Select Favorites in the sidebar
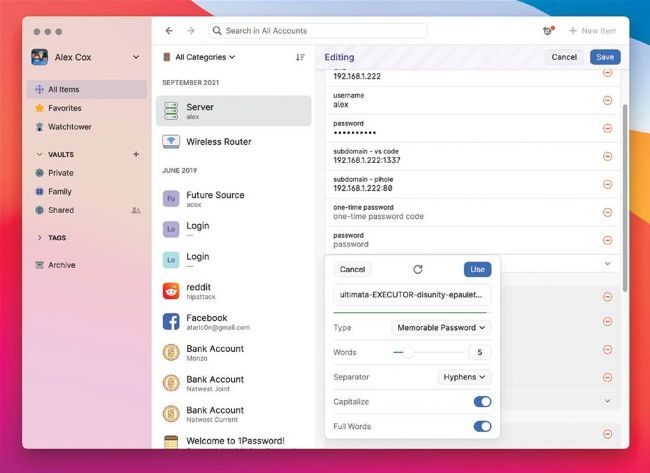This screenshot has width=650, height=473. pyautogui.click(x=64, y=108)
